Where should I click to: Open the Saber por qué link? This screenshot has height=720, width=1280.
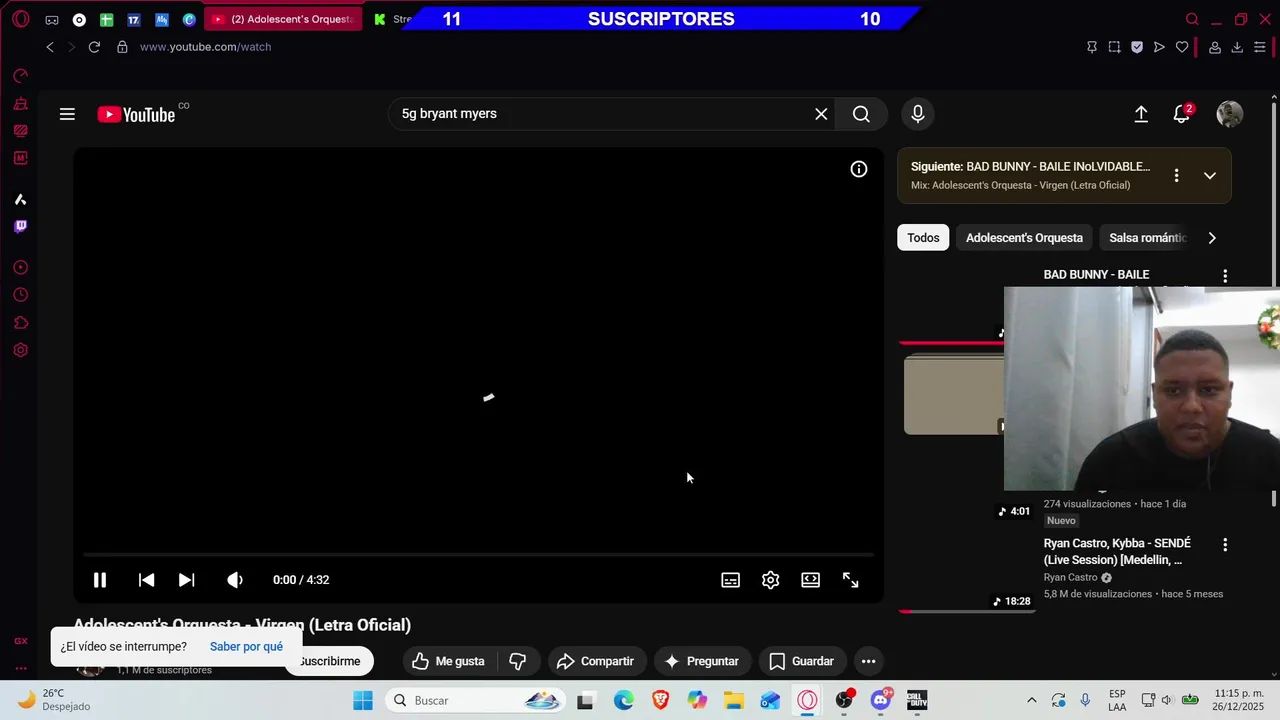point(246,647)
